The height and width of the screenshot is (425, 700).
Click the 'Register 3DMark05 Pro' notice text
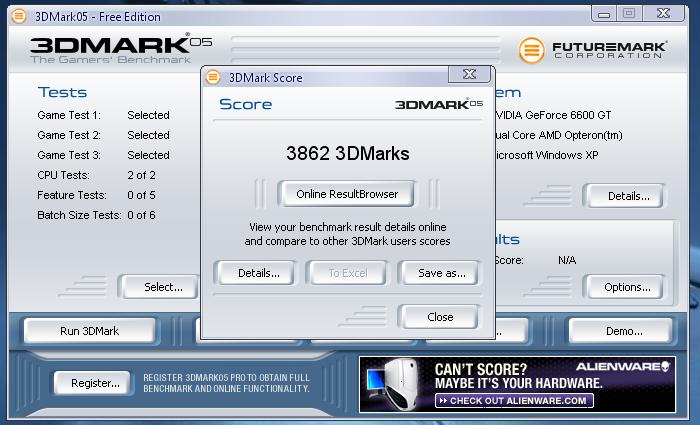coord(226,383)
